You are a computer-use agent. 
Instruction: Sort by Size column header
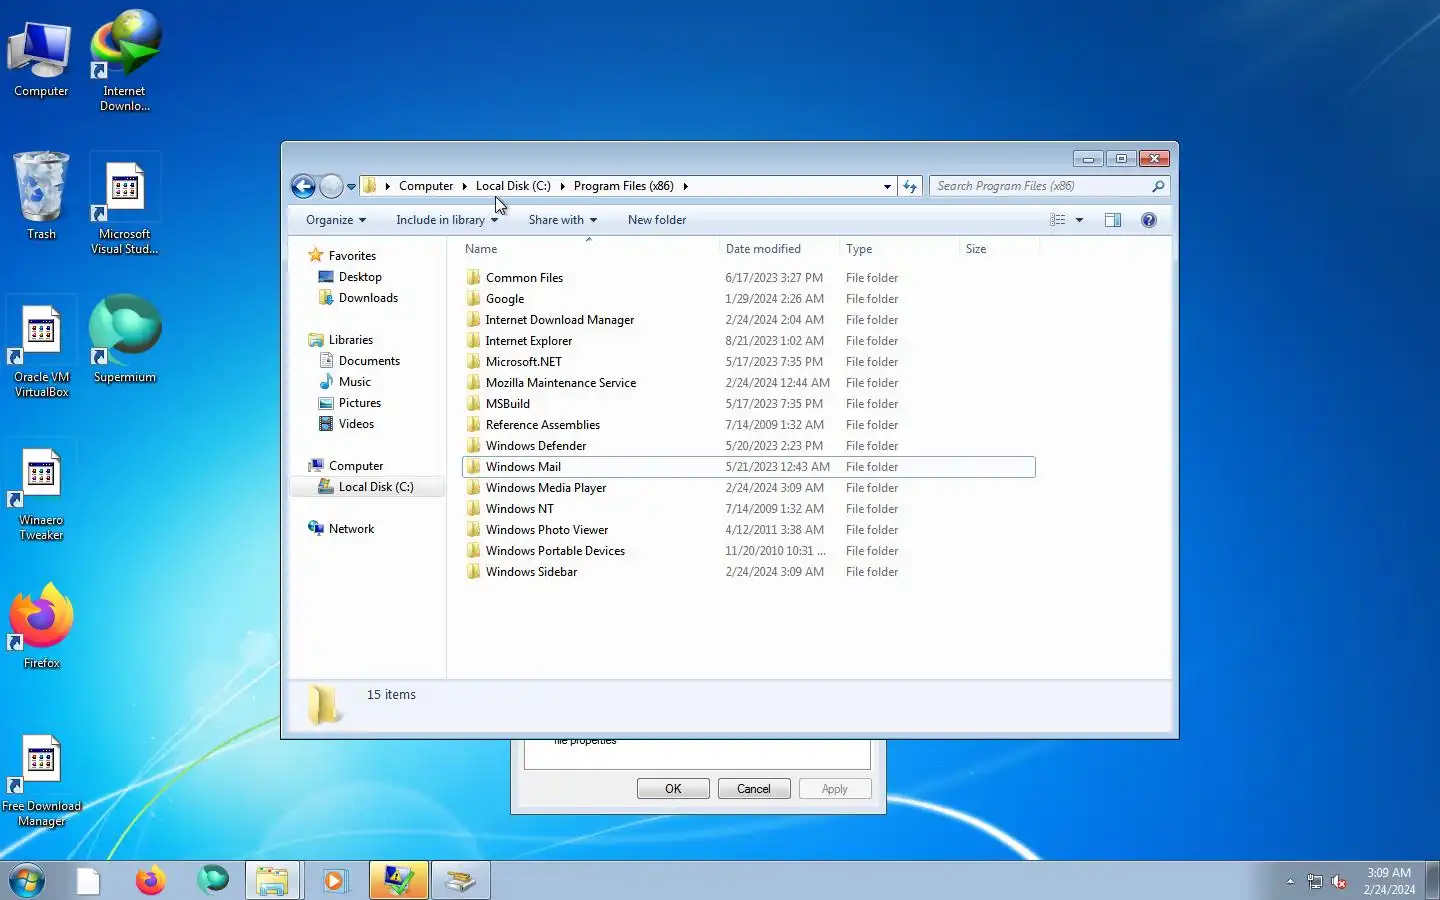(999, 249)
